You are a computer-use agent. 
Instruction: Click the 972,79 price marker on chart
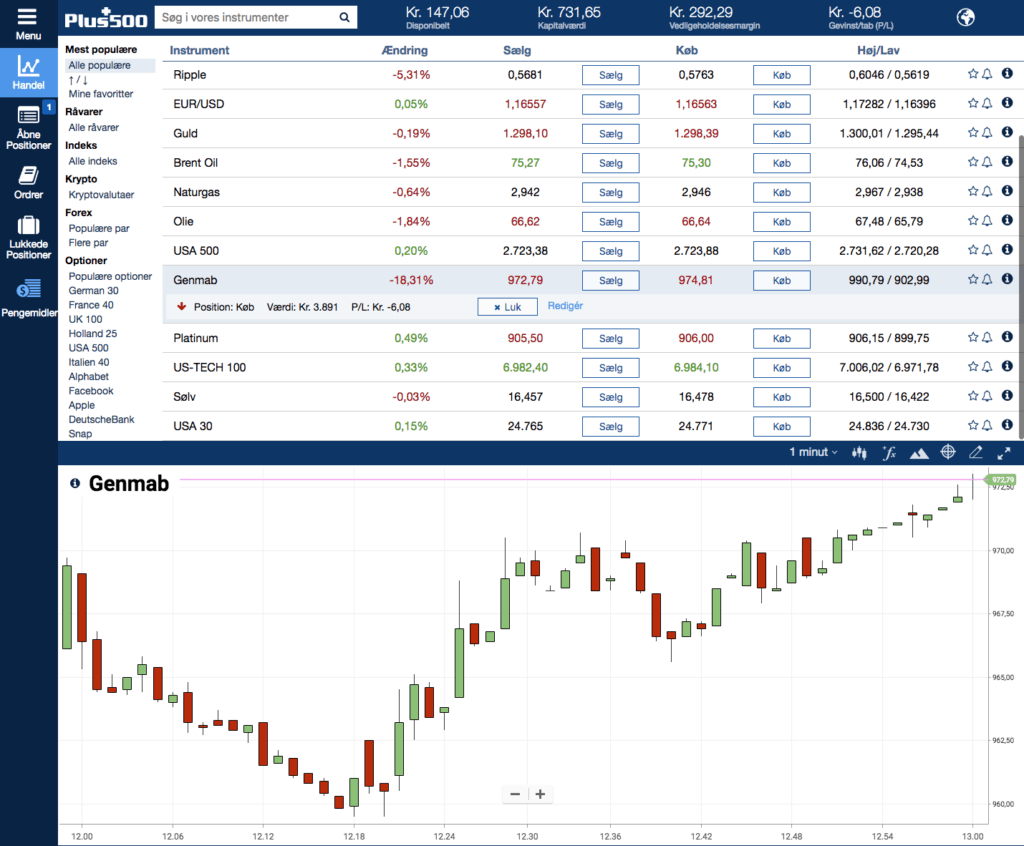pyautogui.click(x=1002, y=480)
